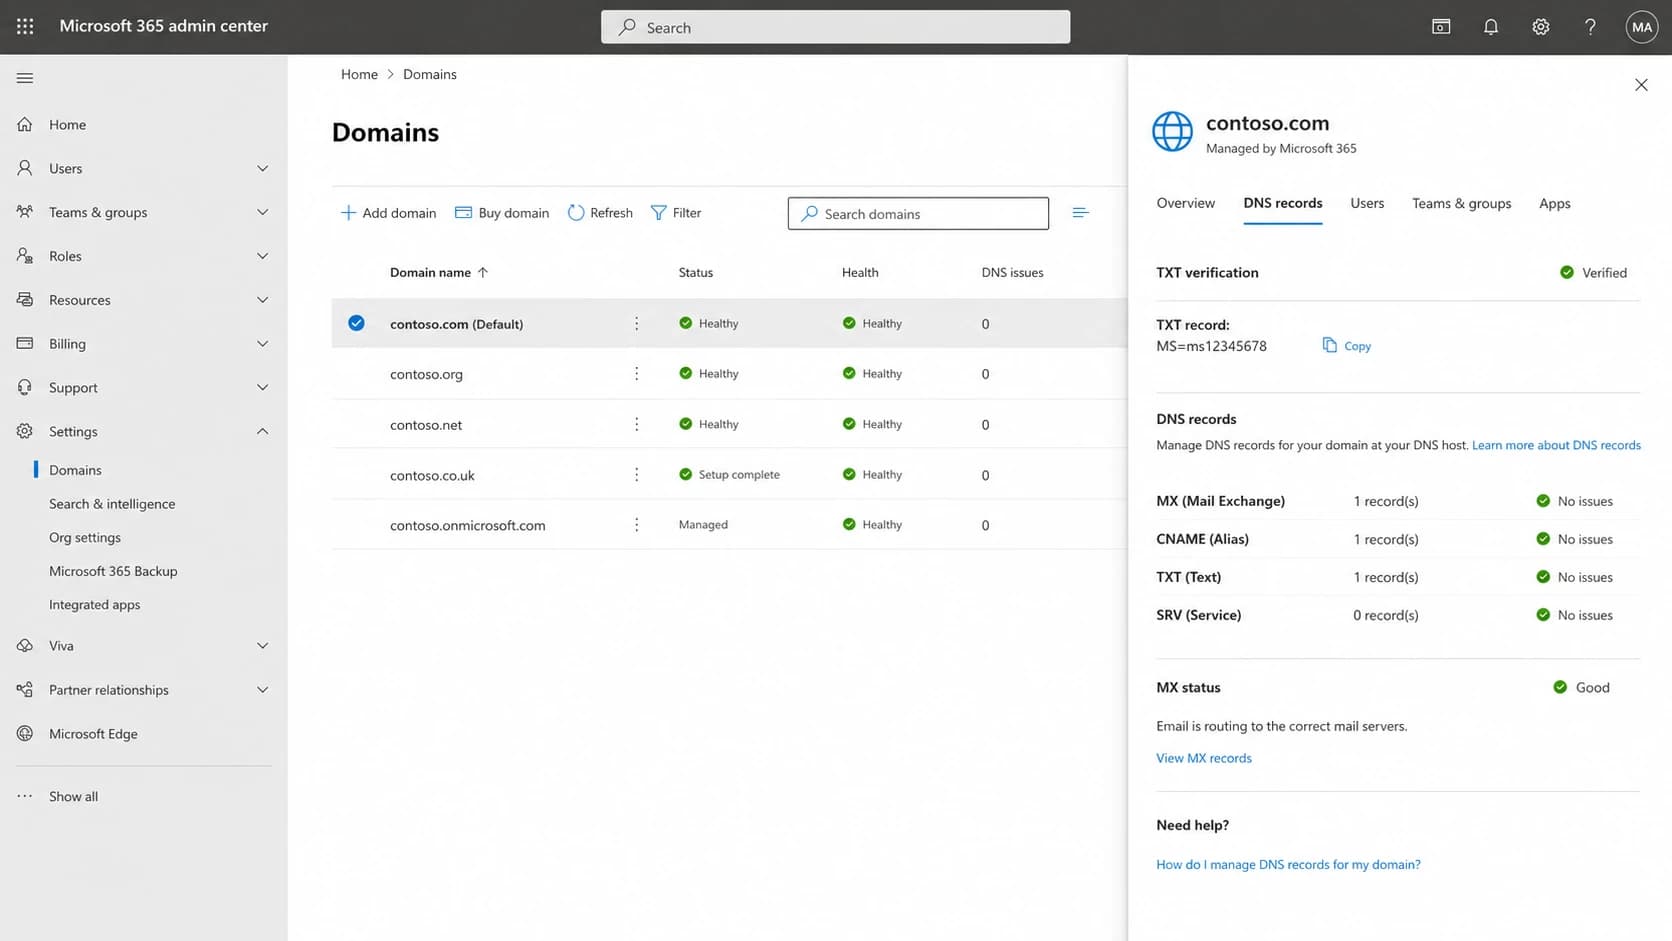Open Microsoft 365 Backup
Viewport: 1672px width, 941px height.
[113, 571]
